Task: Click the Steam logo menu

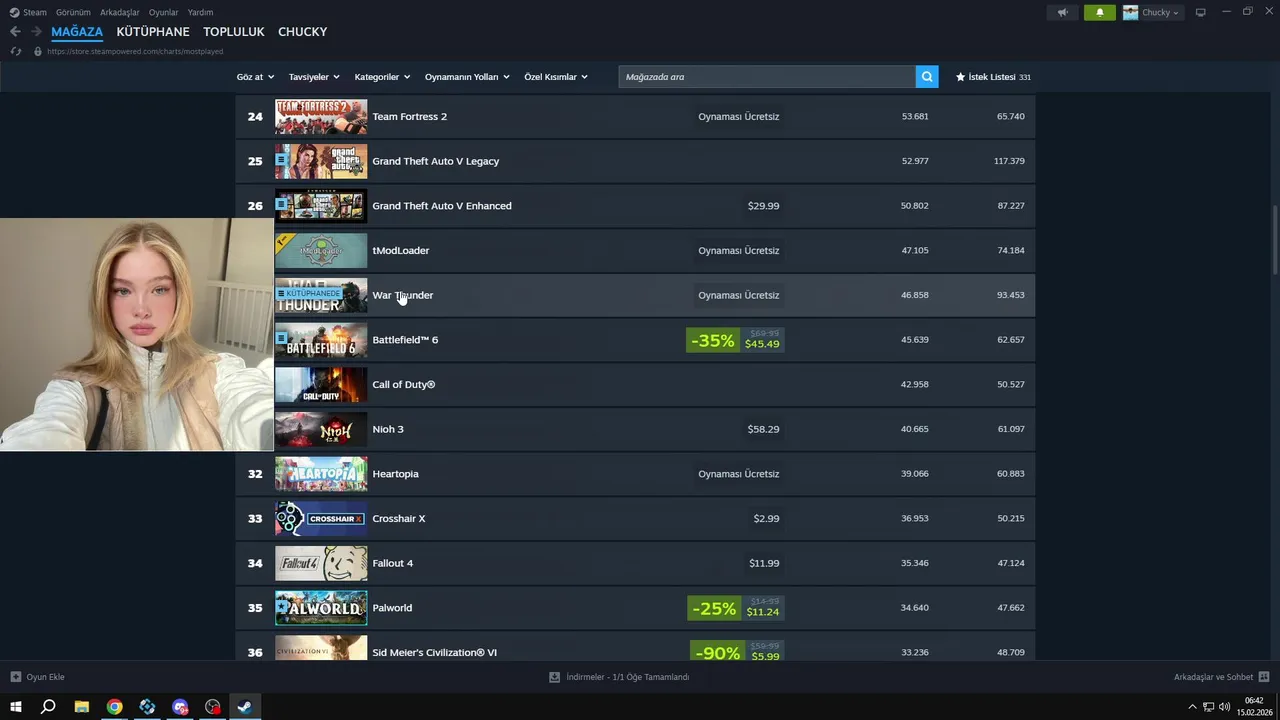Action: pos(14,12)
